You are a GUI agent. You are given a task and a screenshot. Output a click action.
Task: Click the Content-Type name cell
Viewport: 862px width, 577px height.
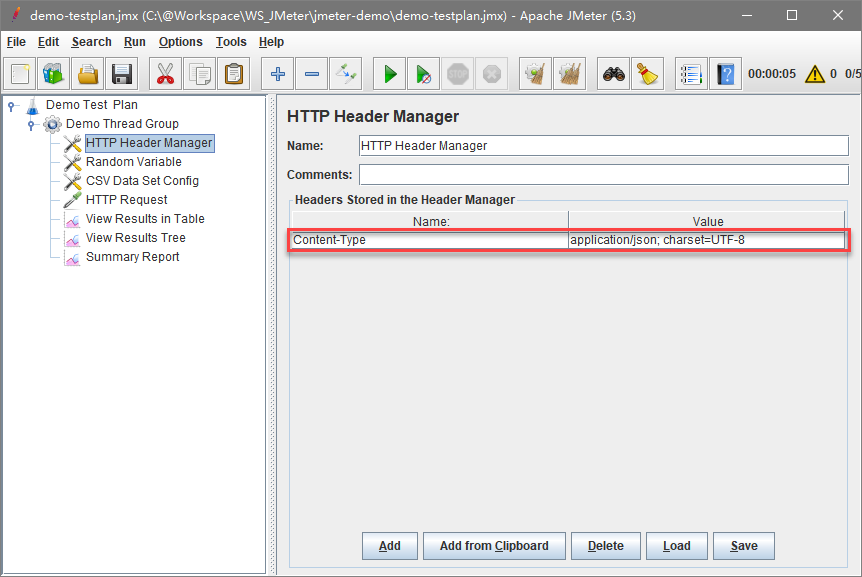[429, 240]
